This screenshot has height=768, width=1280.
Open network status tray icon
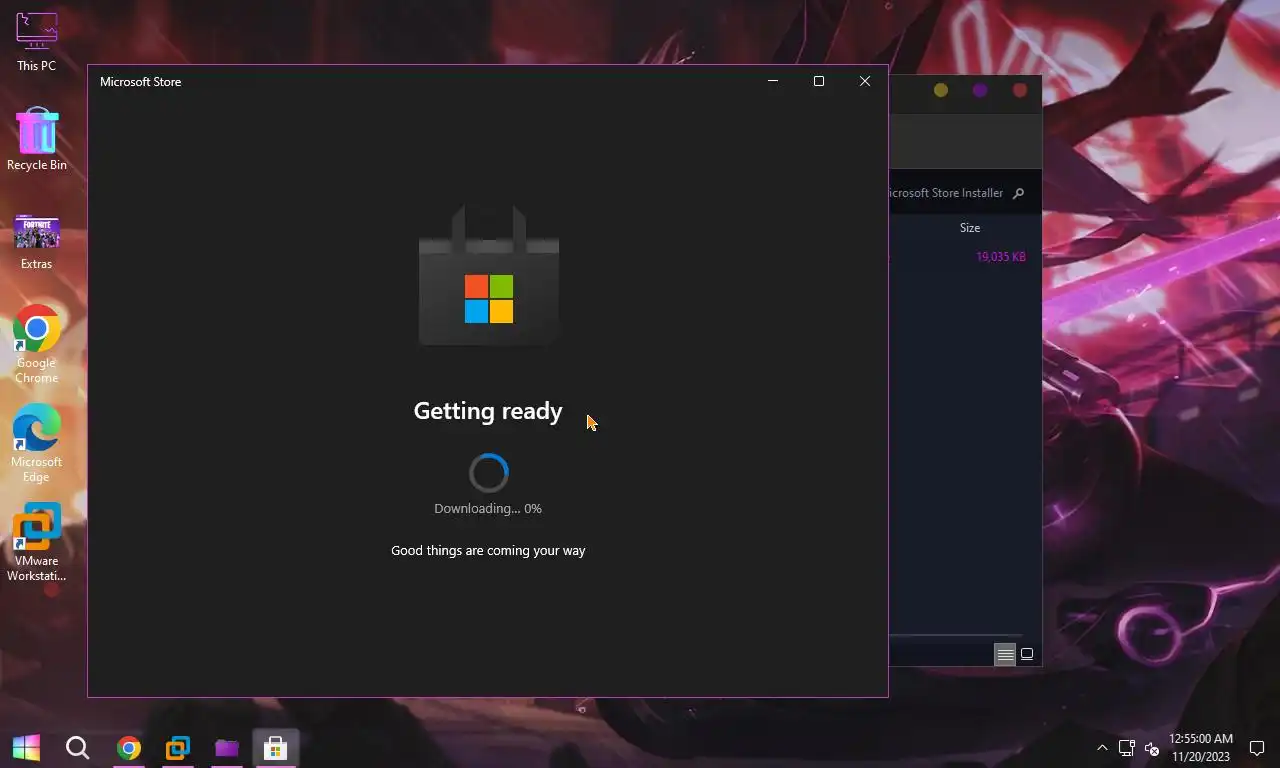1126,748
